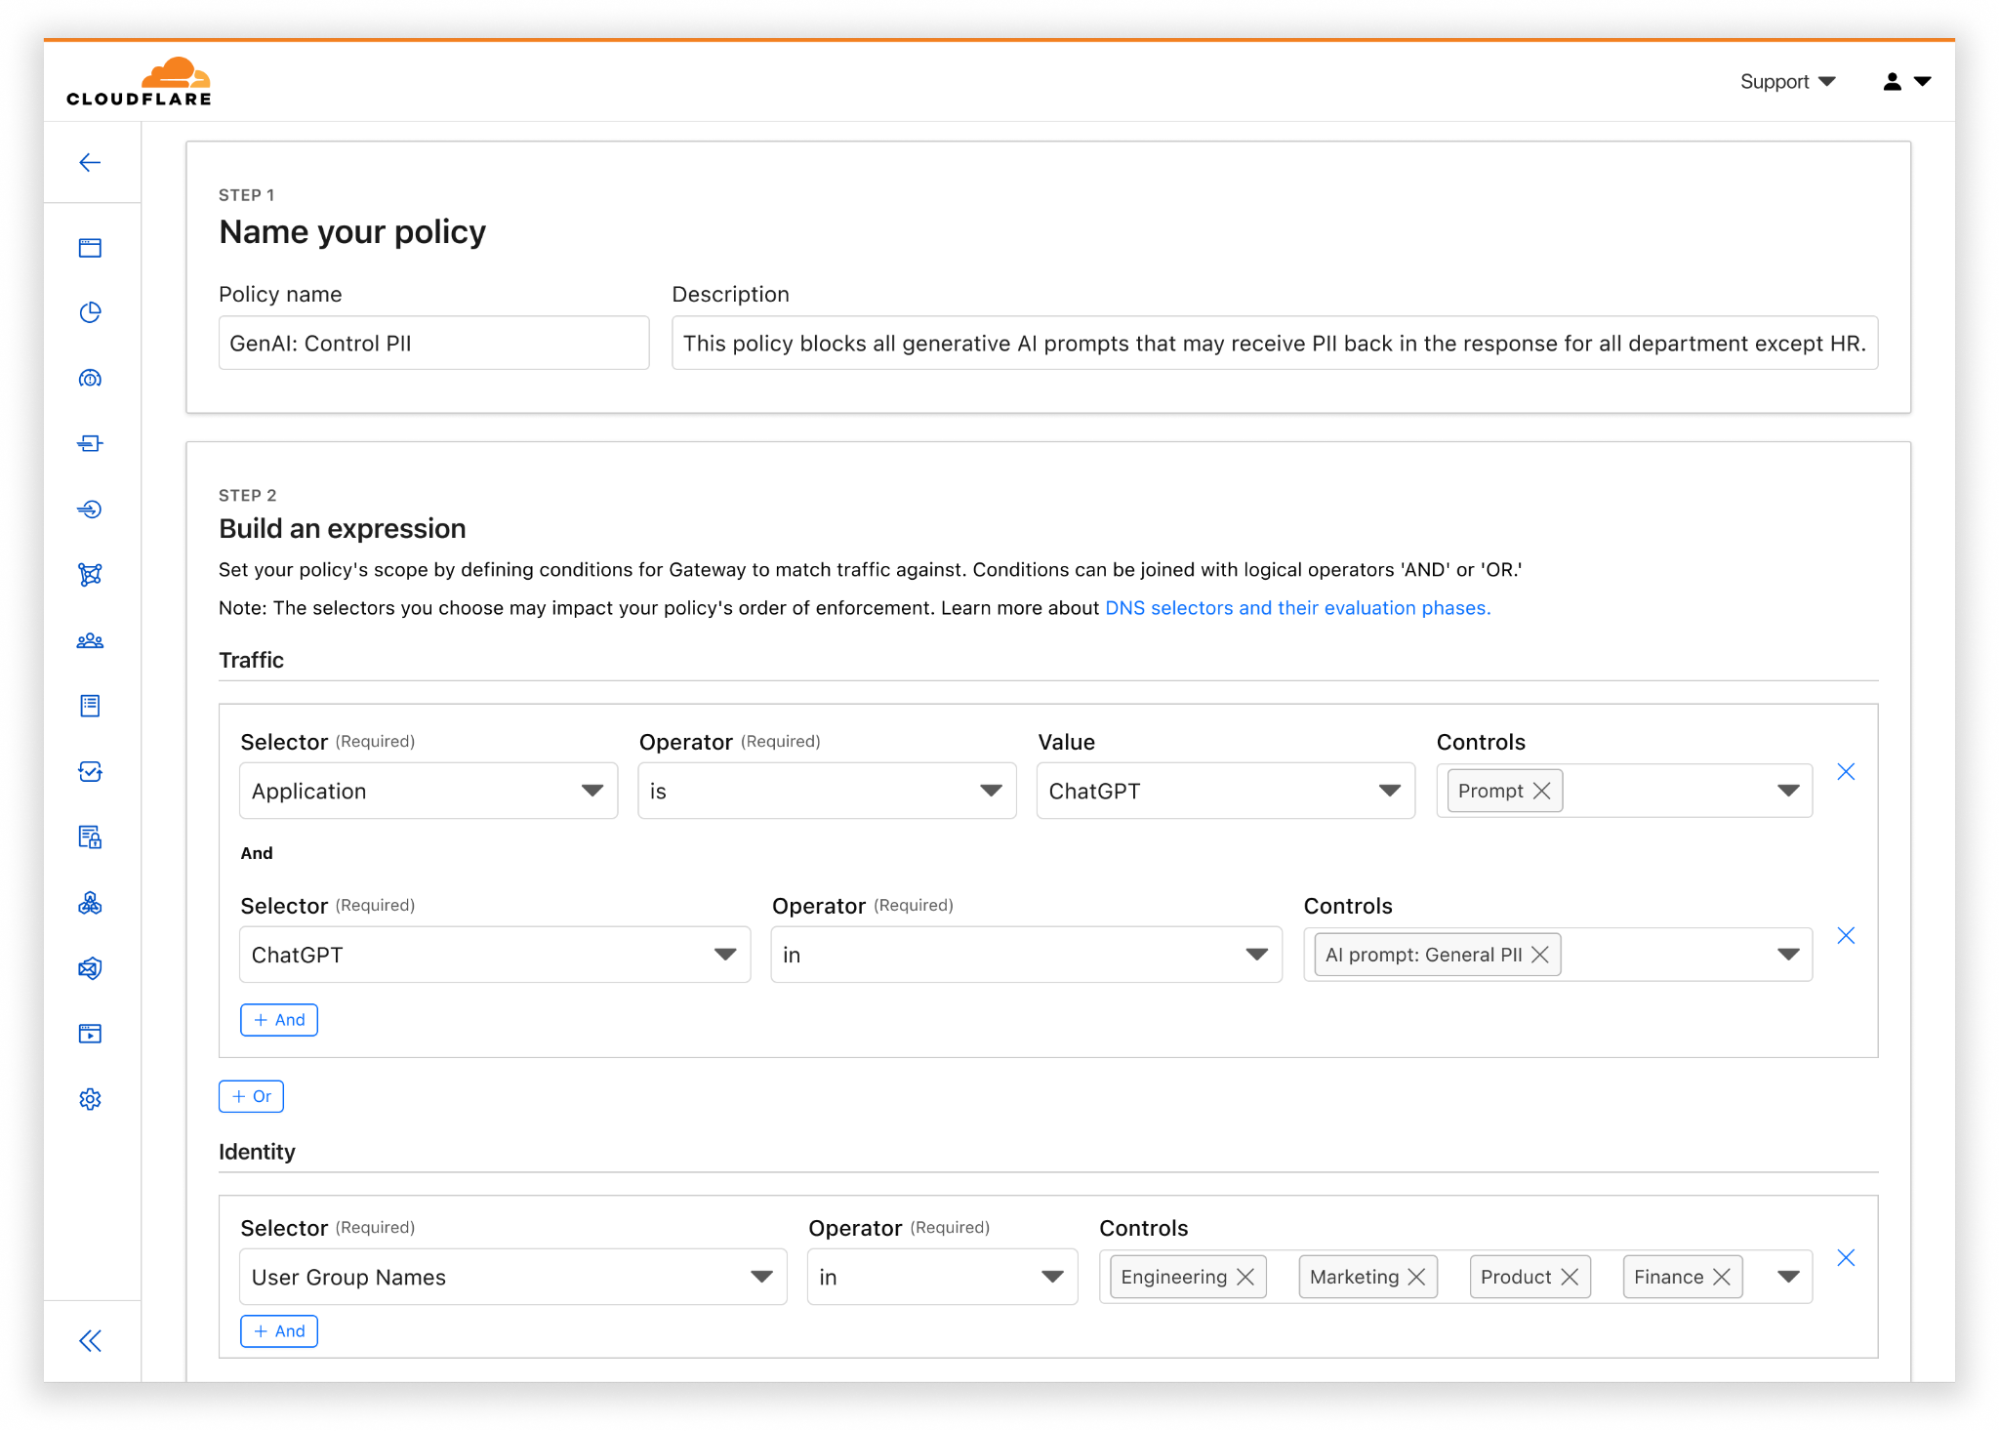Image resolution: width=1999 pixels, height=1431 pixels.
Task: Open DNS selectors and evaluation phases link
Action: click(x=1297, y=608)
